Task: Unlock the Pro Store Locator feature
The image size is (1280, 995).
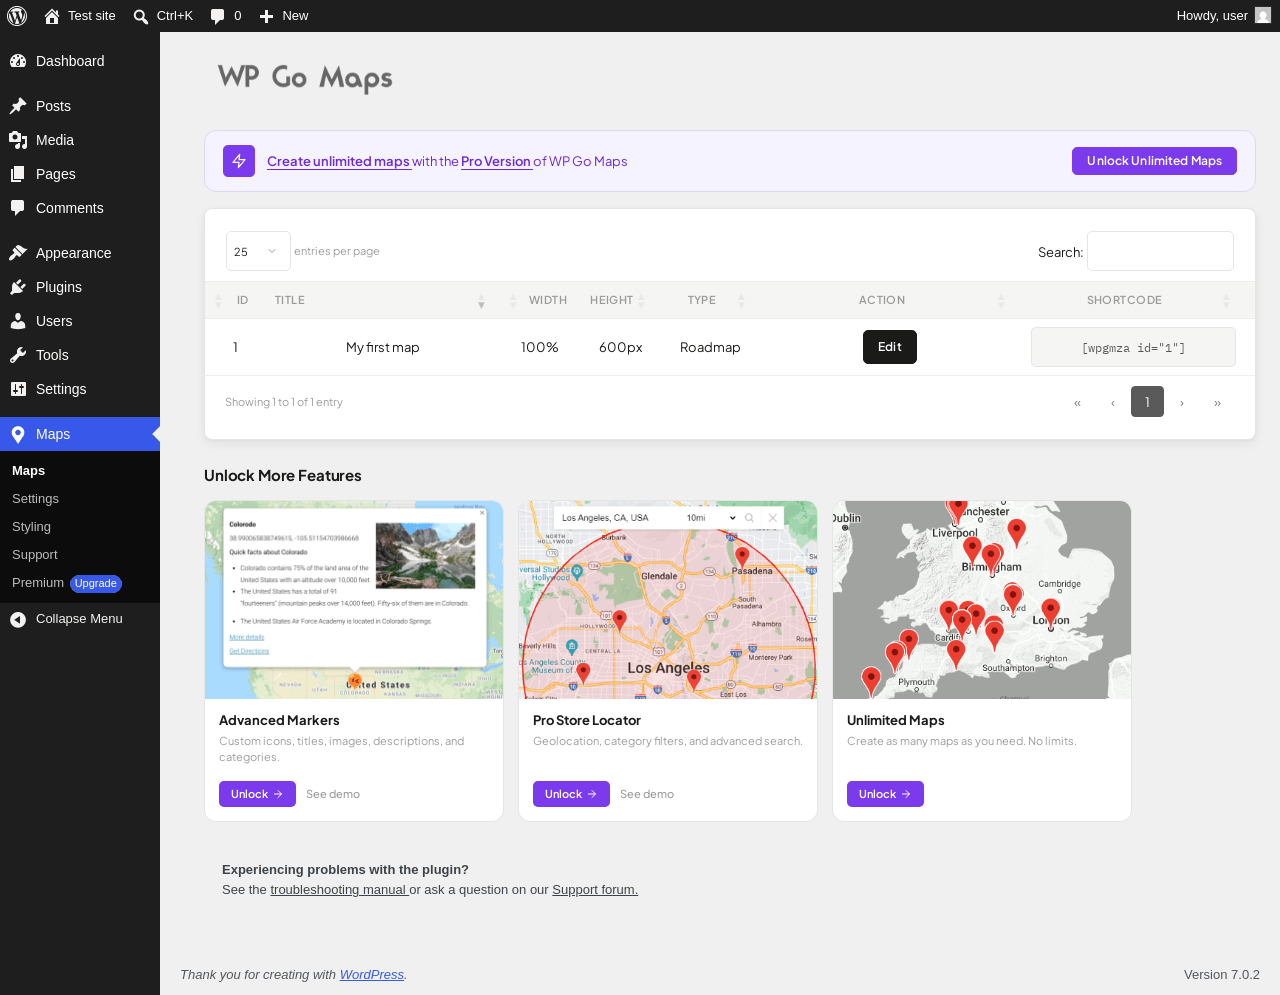Action: (571, 794)
